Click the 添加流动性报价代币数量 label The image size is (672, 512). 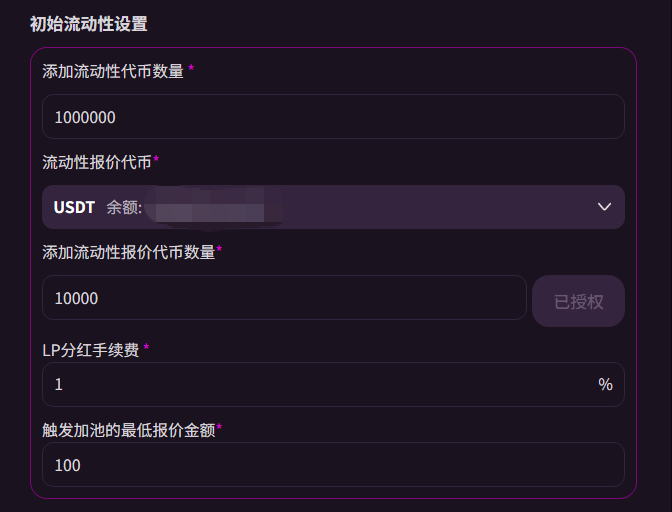point(128,252)
